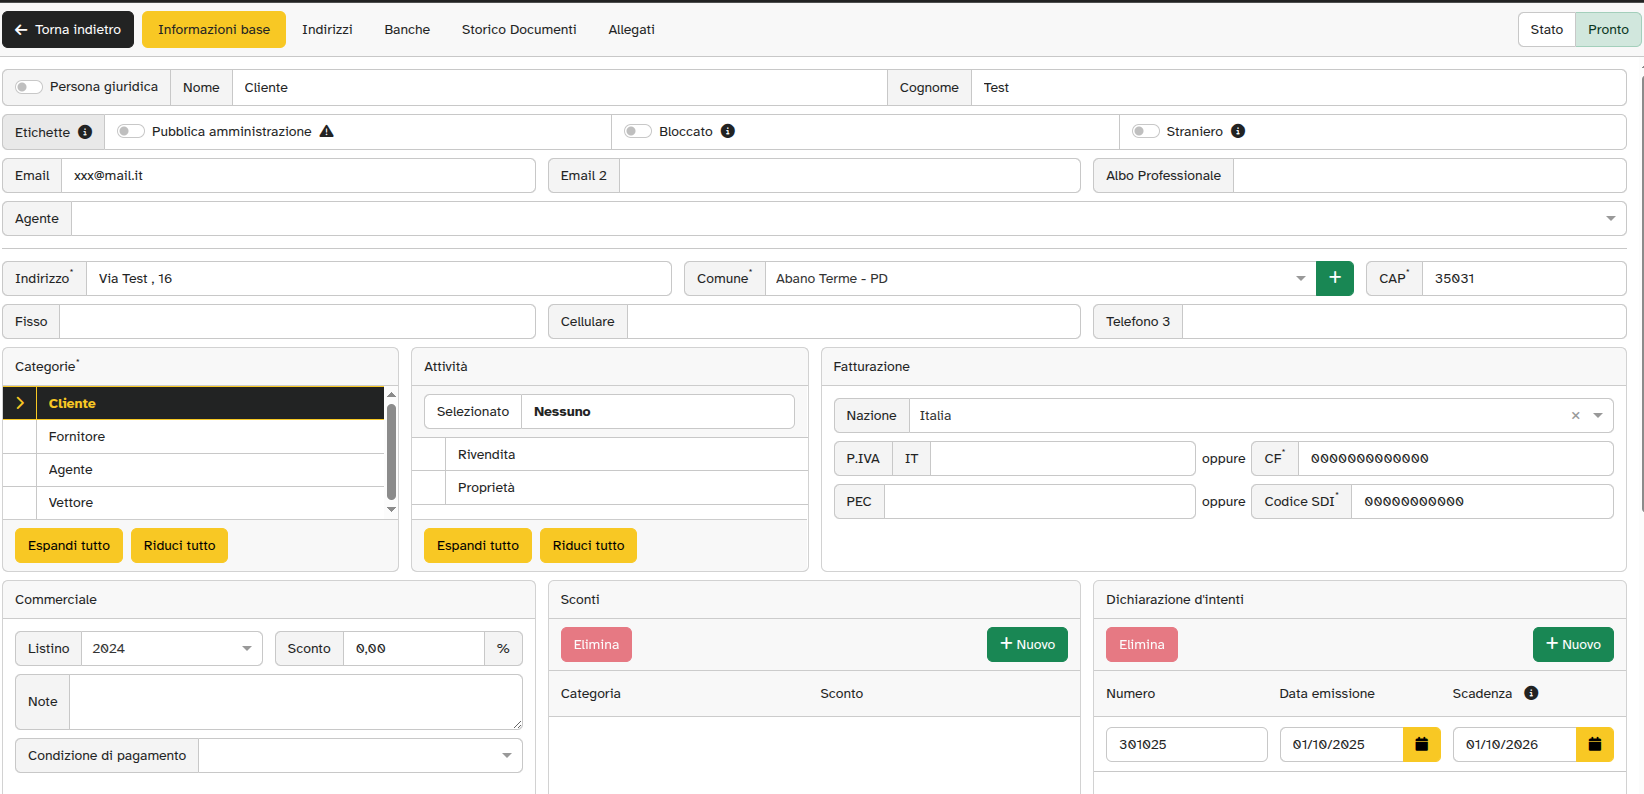Click the info icon beside Scadenza header

(1531, 693)
